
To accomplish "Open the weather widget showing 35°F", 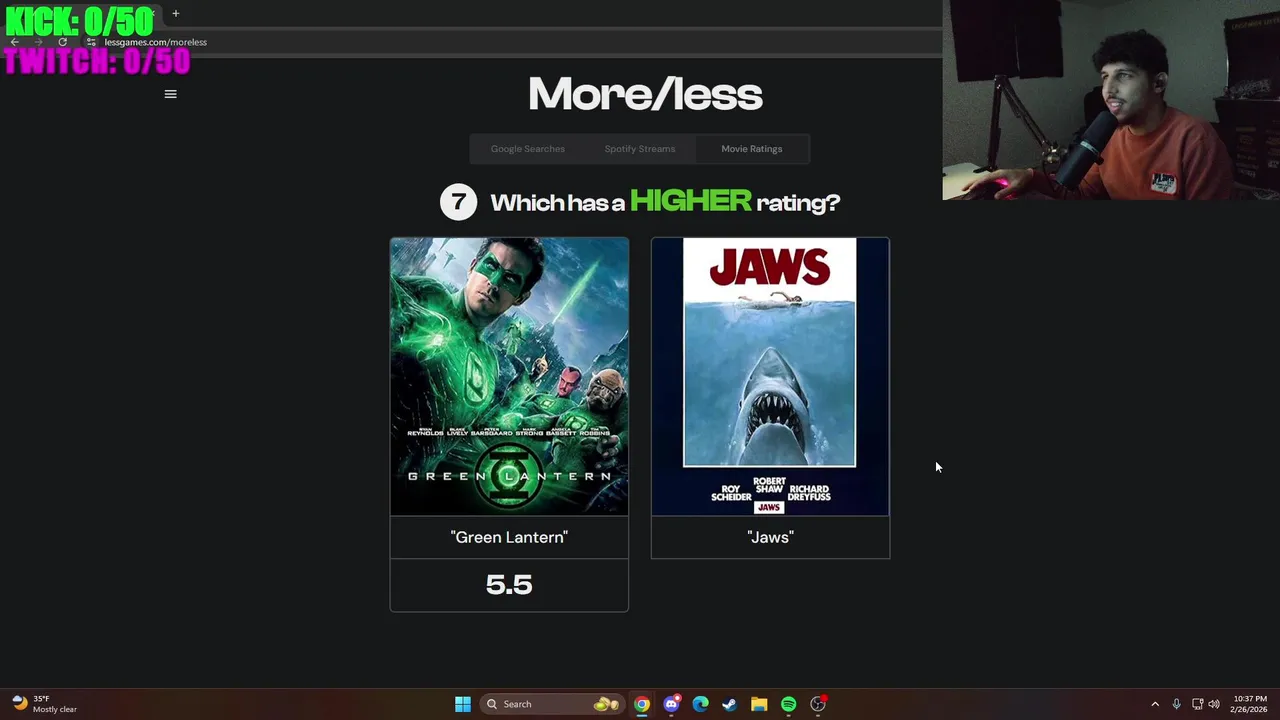I will [45, 704].
